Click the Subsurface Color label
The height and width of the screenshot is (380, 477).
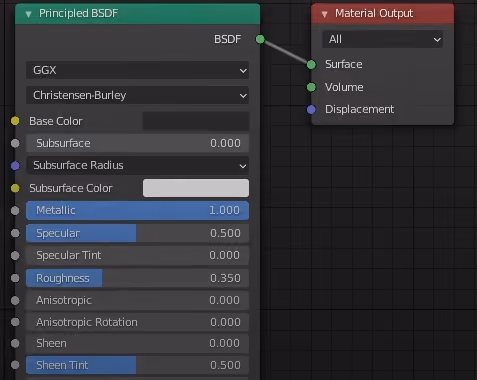click(71, 188)
